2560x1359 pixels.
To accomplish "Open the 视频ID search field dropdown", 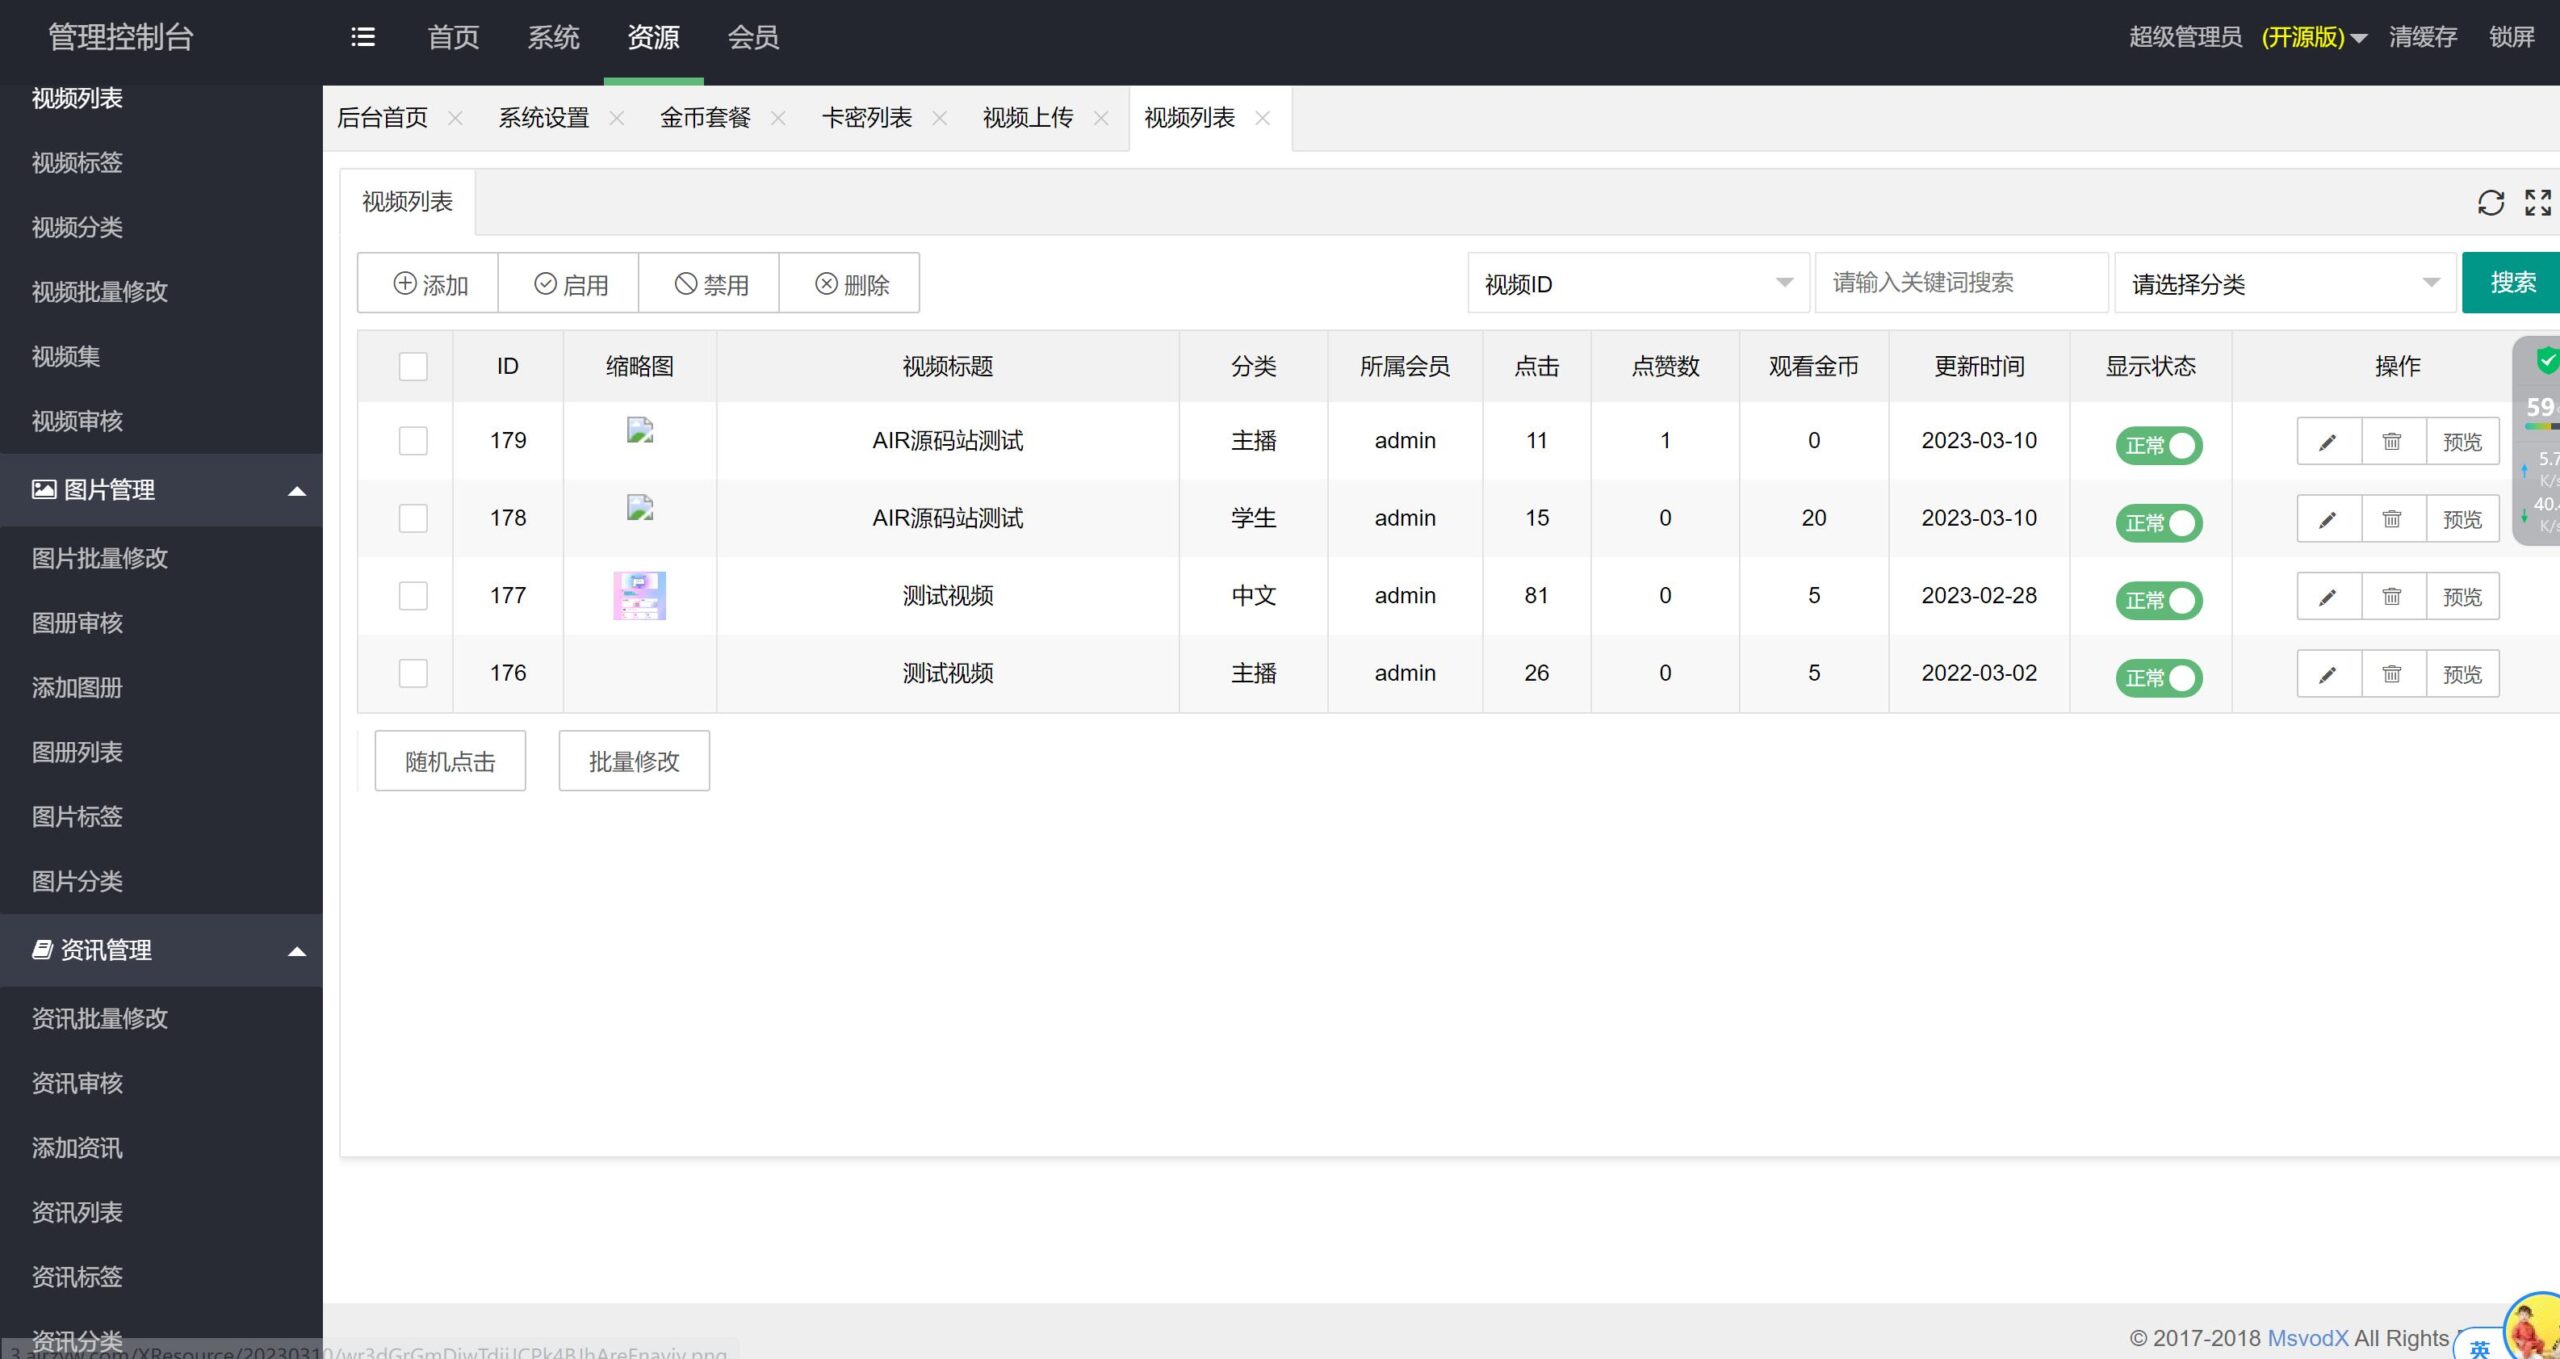I will (x=1637, y=284).
